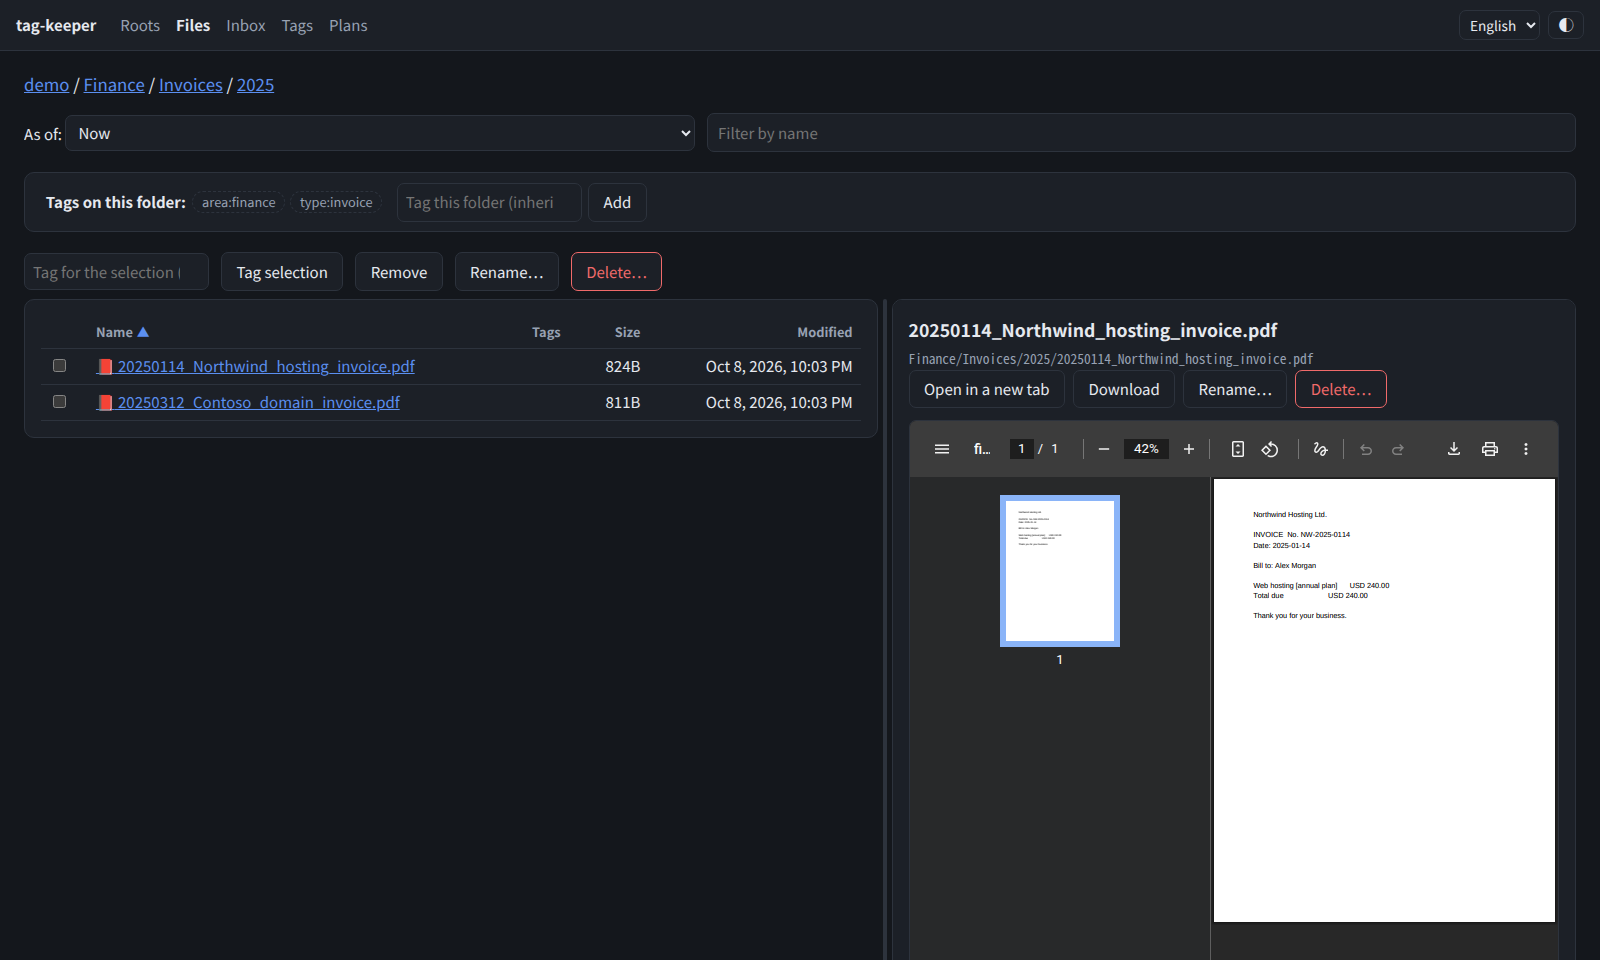The width and height of the screenshot is (1600, 960).
Task: Sort by Name column ascending arrow
Action: 143,332
